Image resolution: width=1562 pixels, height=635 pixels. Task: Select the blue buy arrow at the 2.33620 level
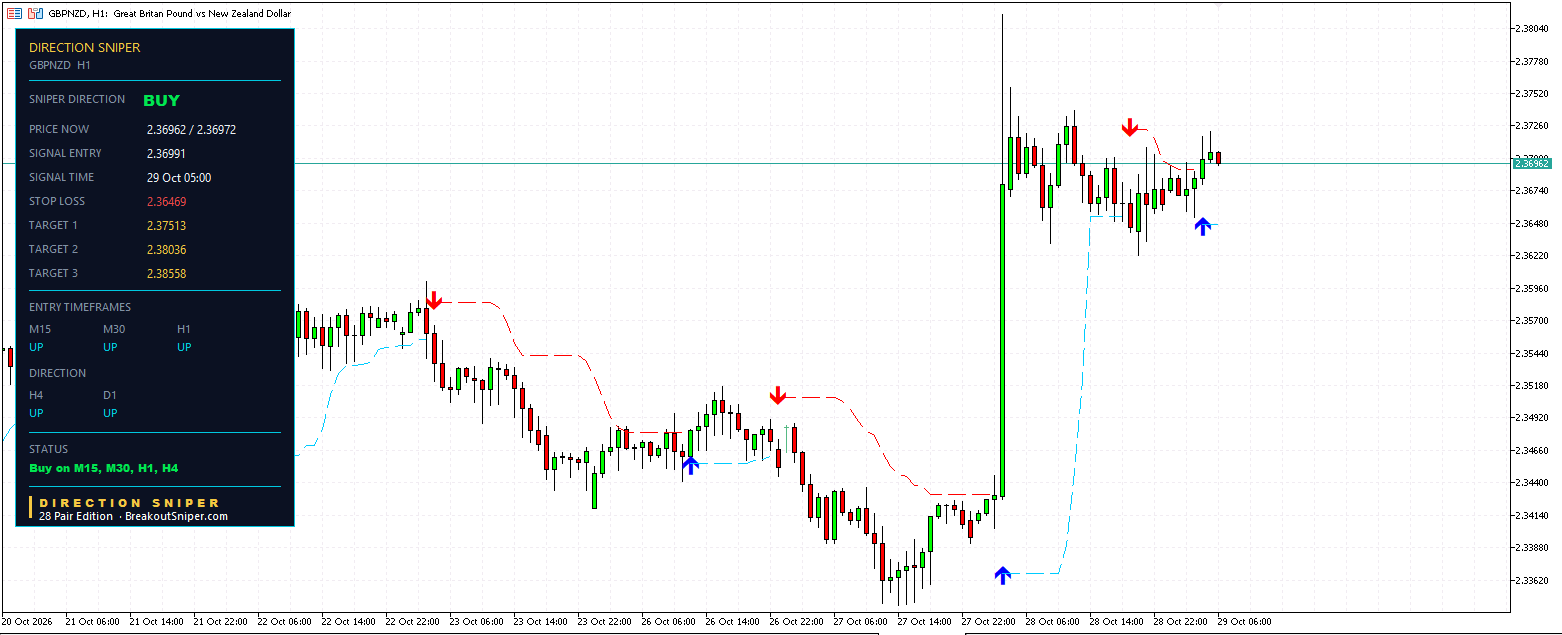coord(1003,574)
